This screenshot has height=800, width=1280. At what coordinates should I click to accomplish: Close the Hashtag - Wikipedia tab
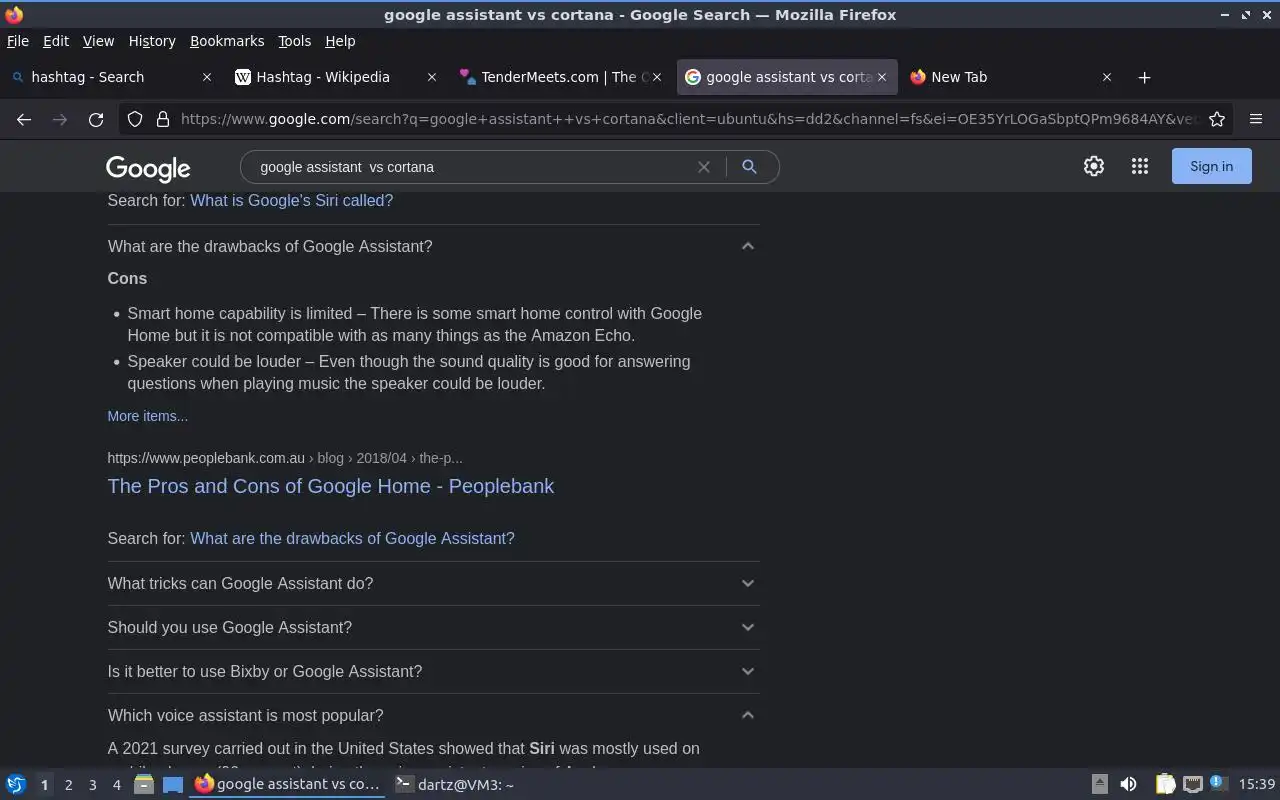coord(432,77)
